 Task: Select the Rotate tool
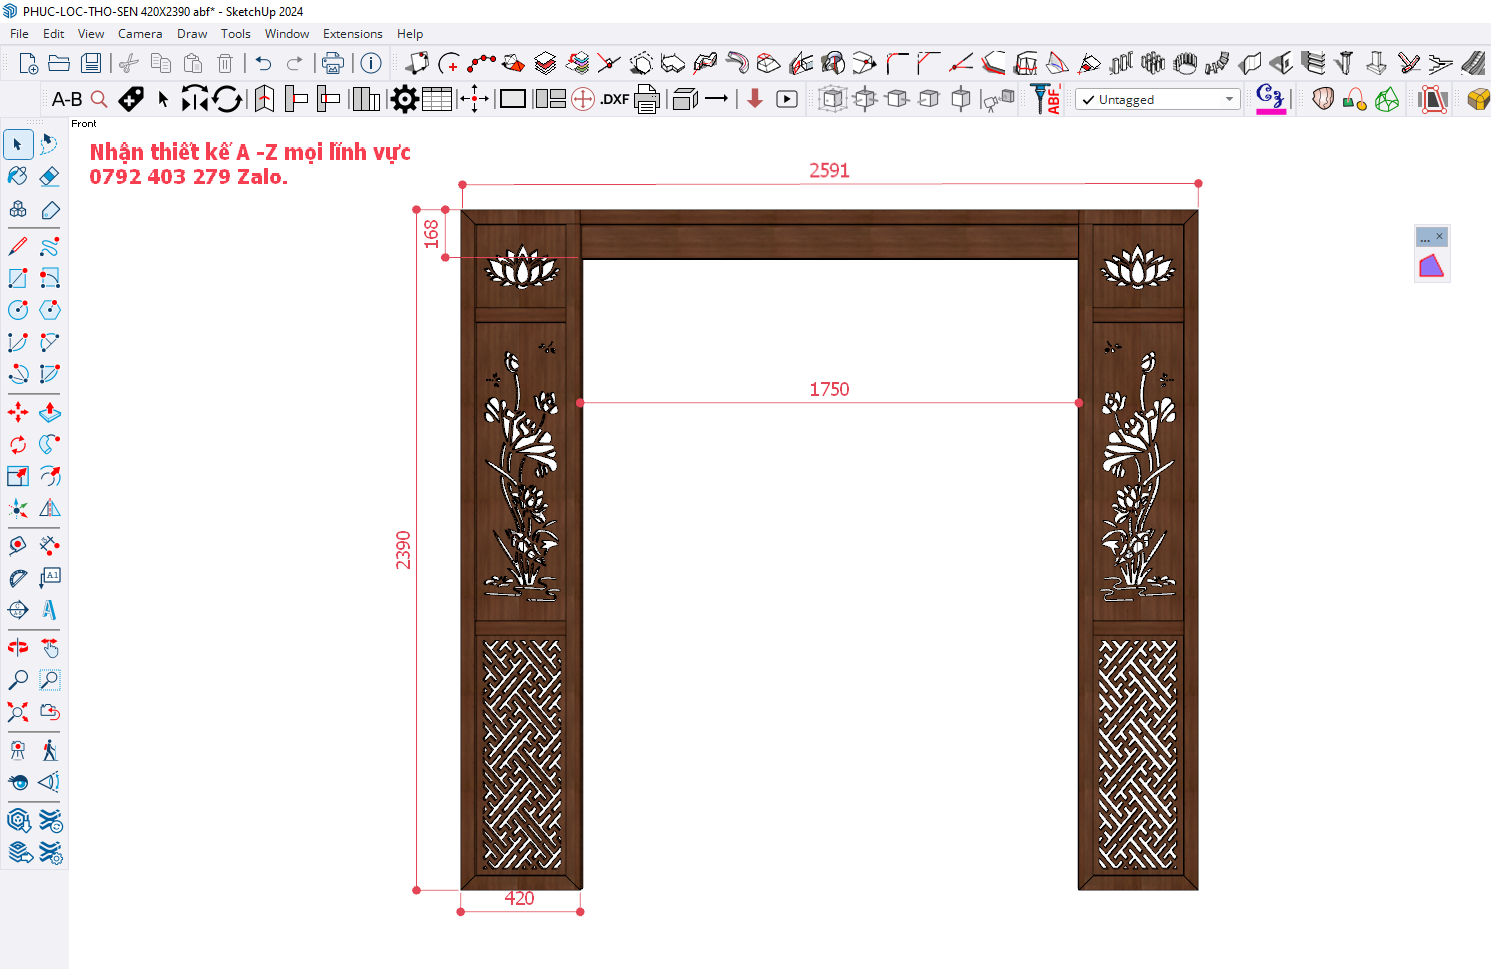pos(18,444)
